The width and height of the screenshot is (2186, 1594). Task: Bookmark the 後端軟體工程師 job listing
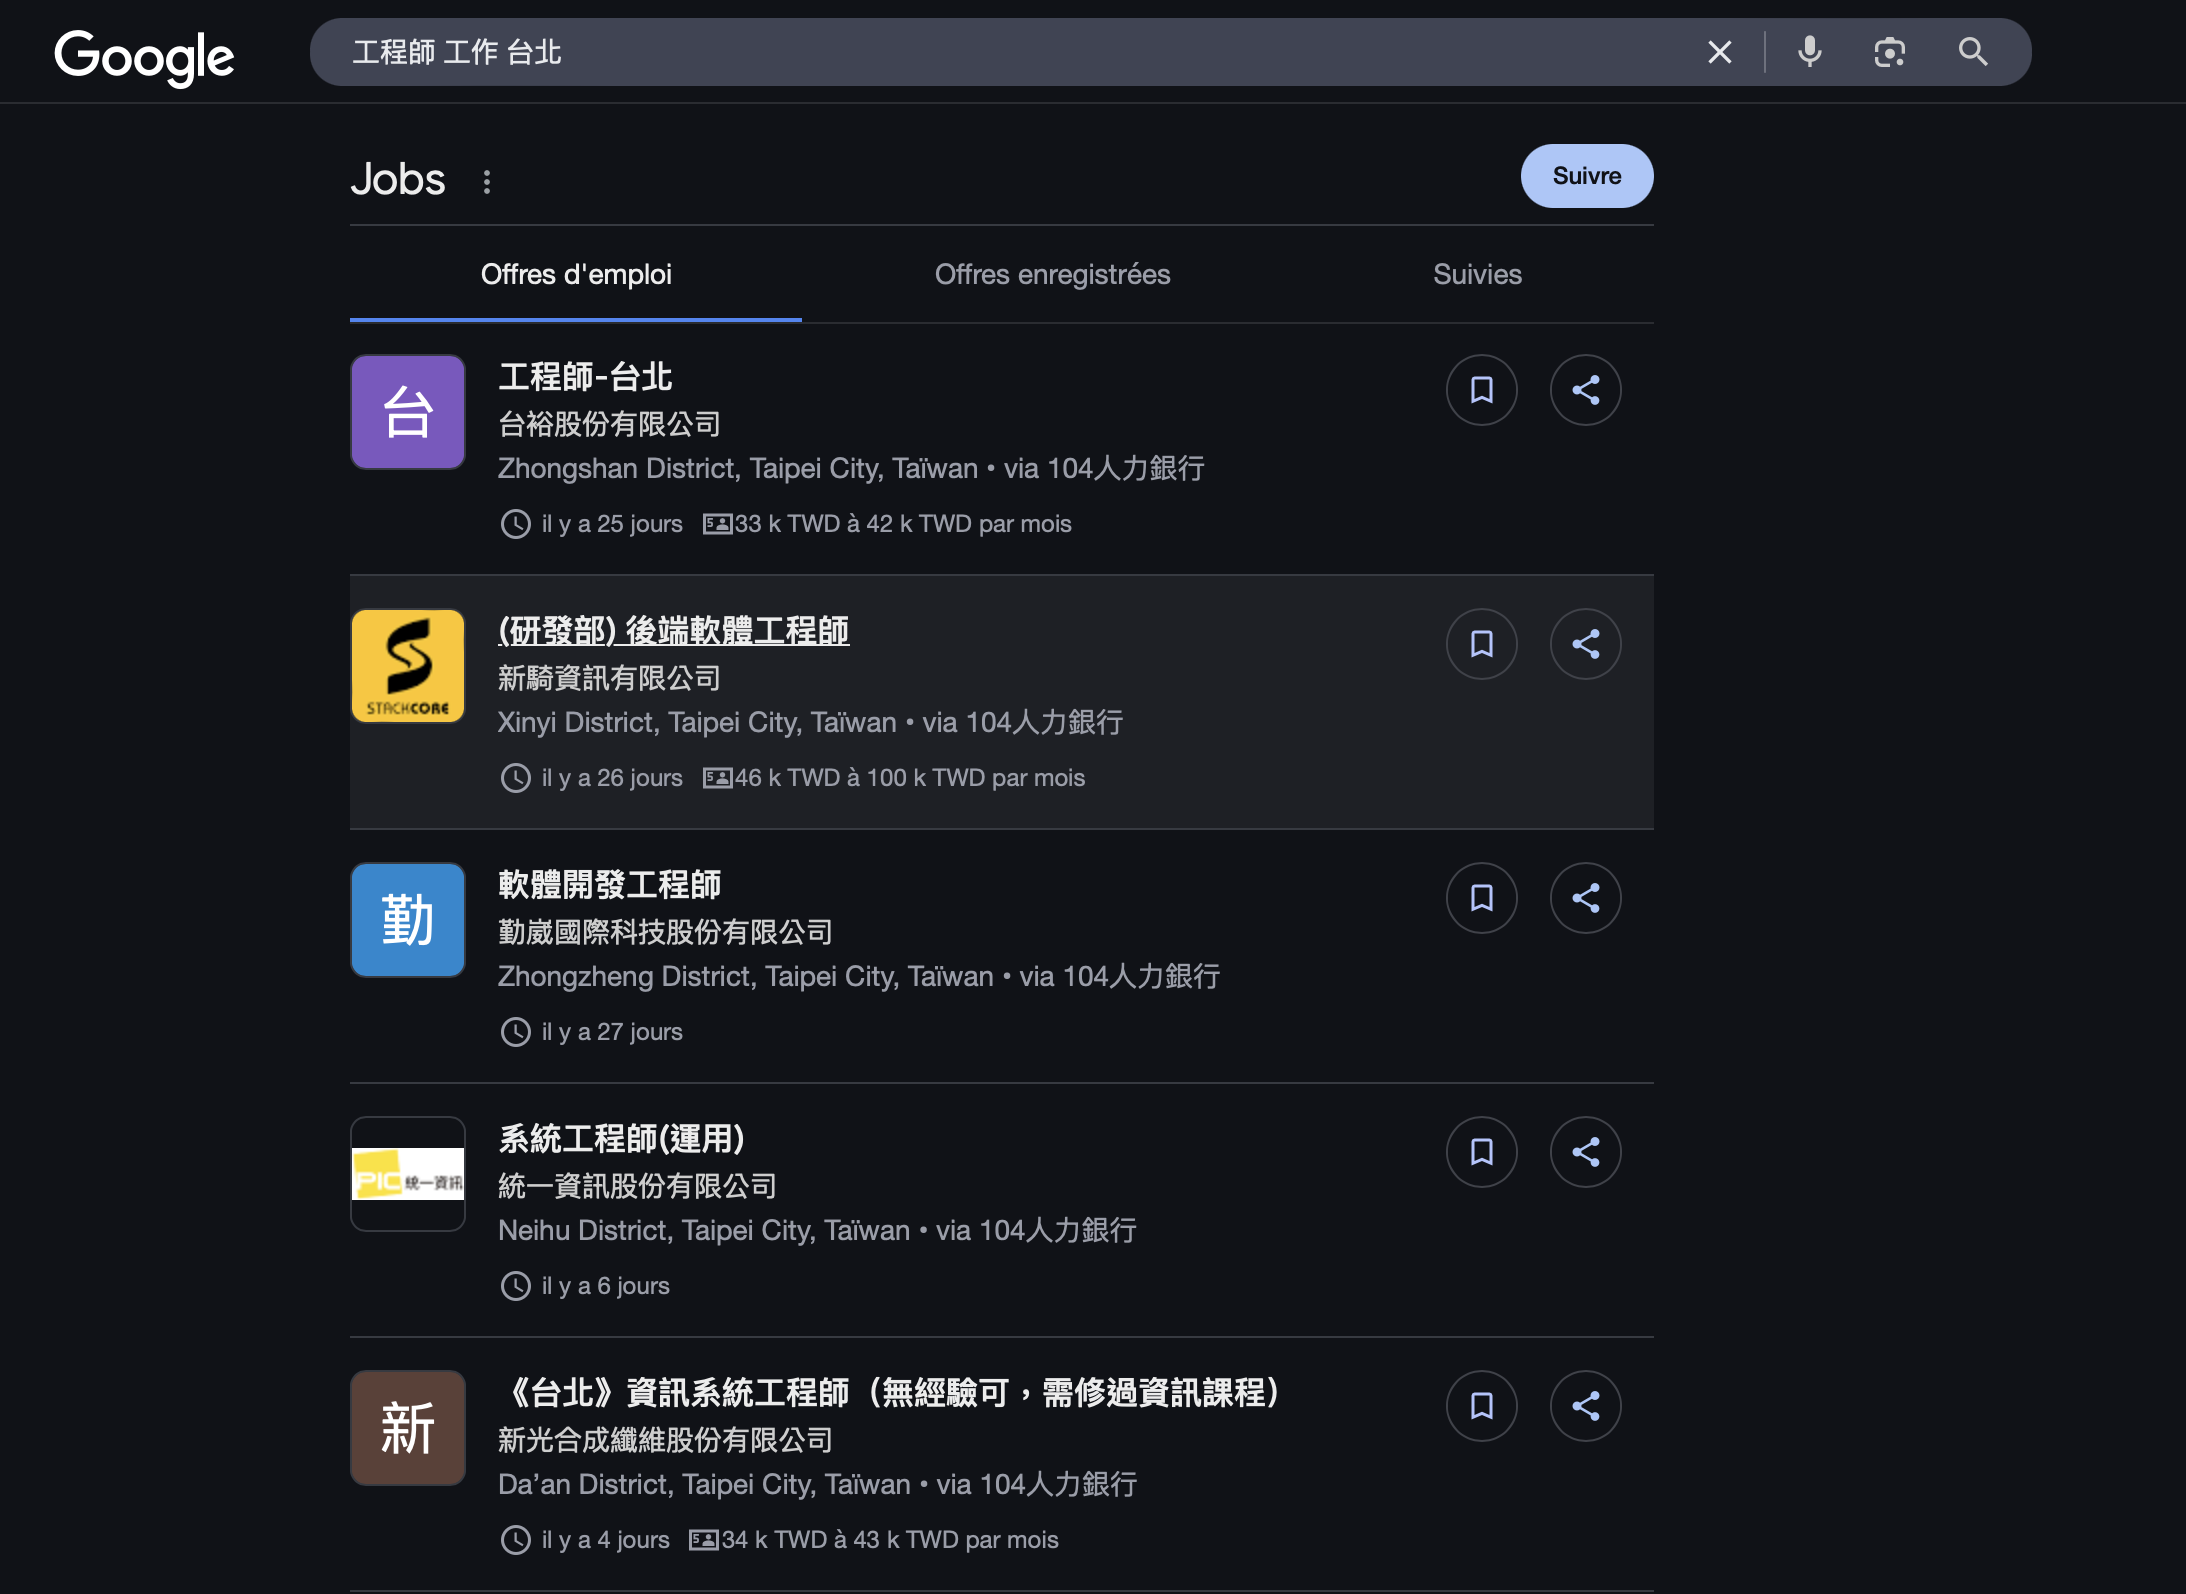1481,644
